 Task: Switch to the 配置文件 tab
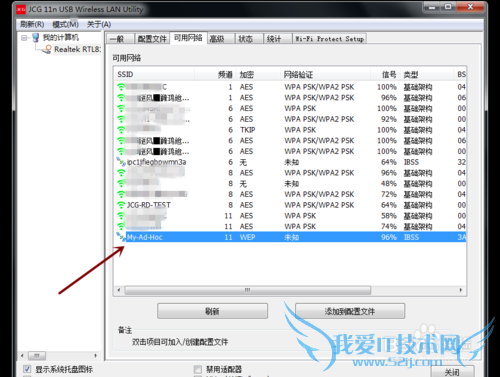[x=152, y=39]
